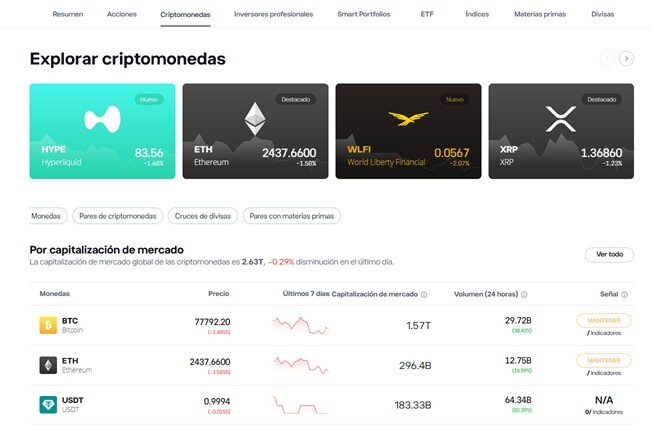
Task: Click the ETH 7-day sparkline chart
Action: tap(301, 365)
